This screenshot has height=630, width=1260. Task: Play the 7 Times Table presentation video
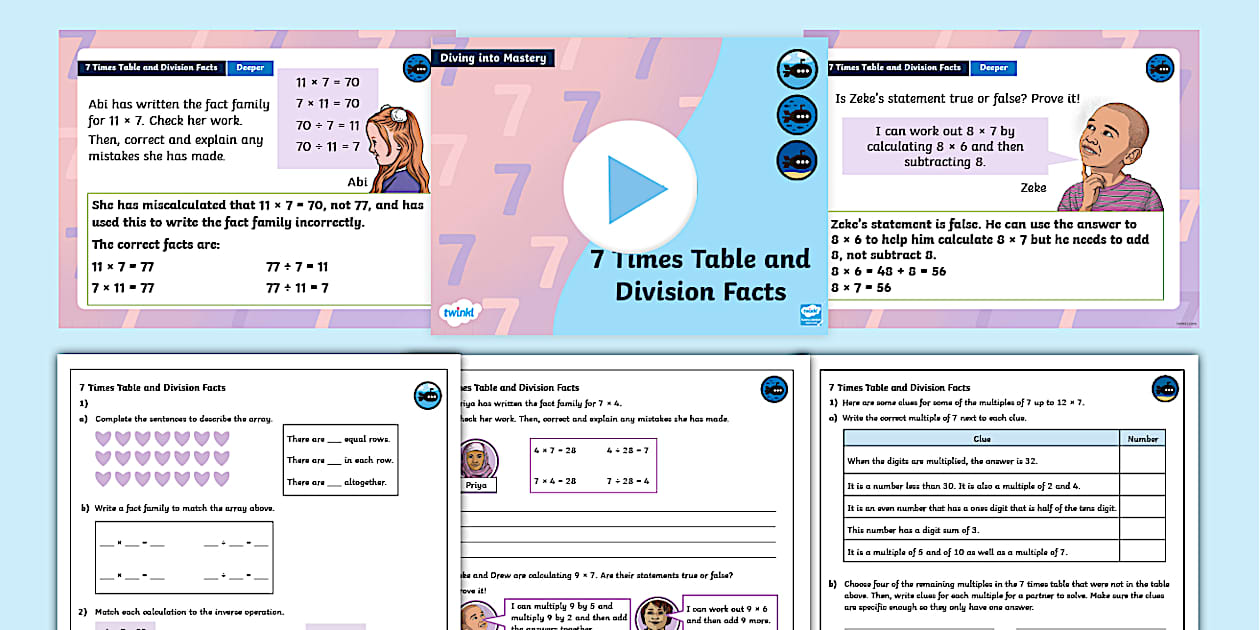[629, 188]
